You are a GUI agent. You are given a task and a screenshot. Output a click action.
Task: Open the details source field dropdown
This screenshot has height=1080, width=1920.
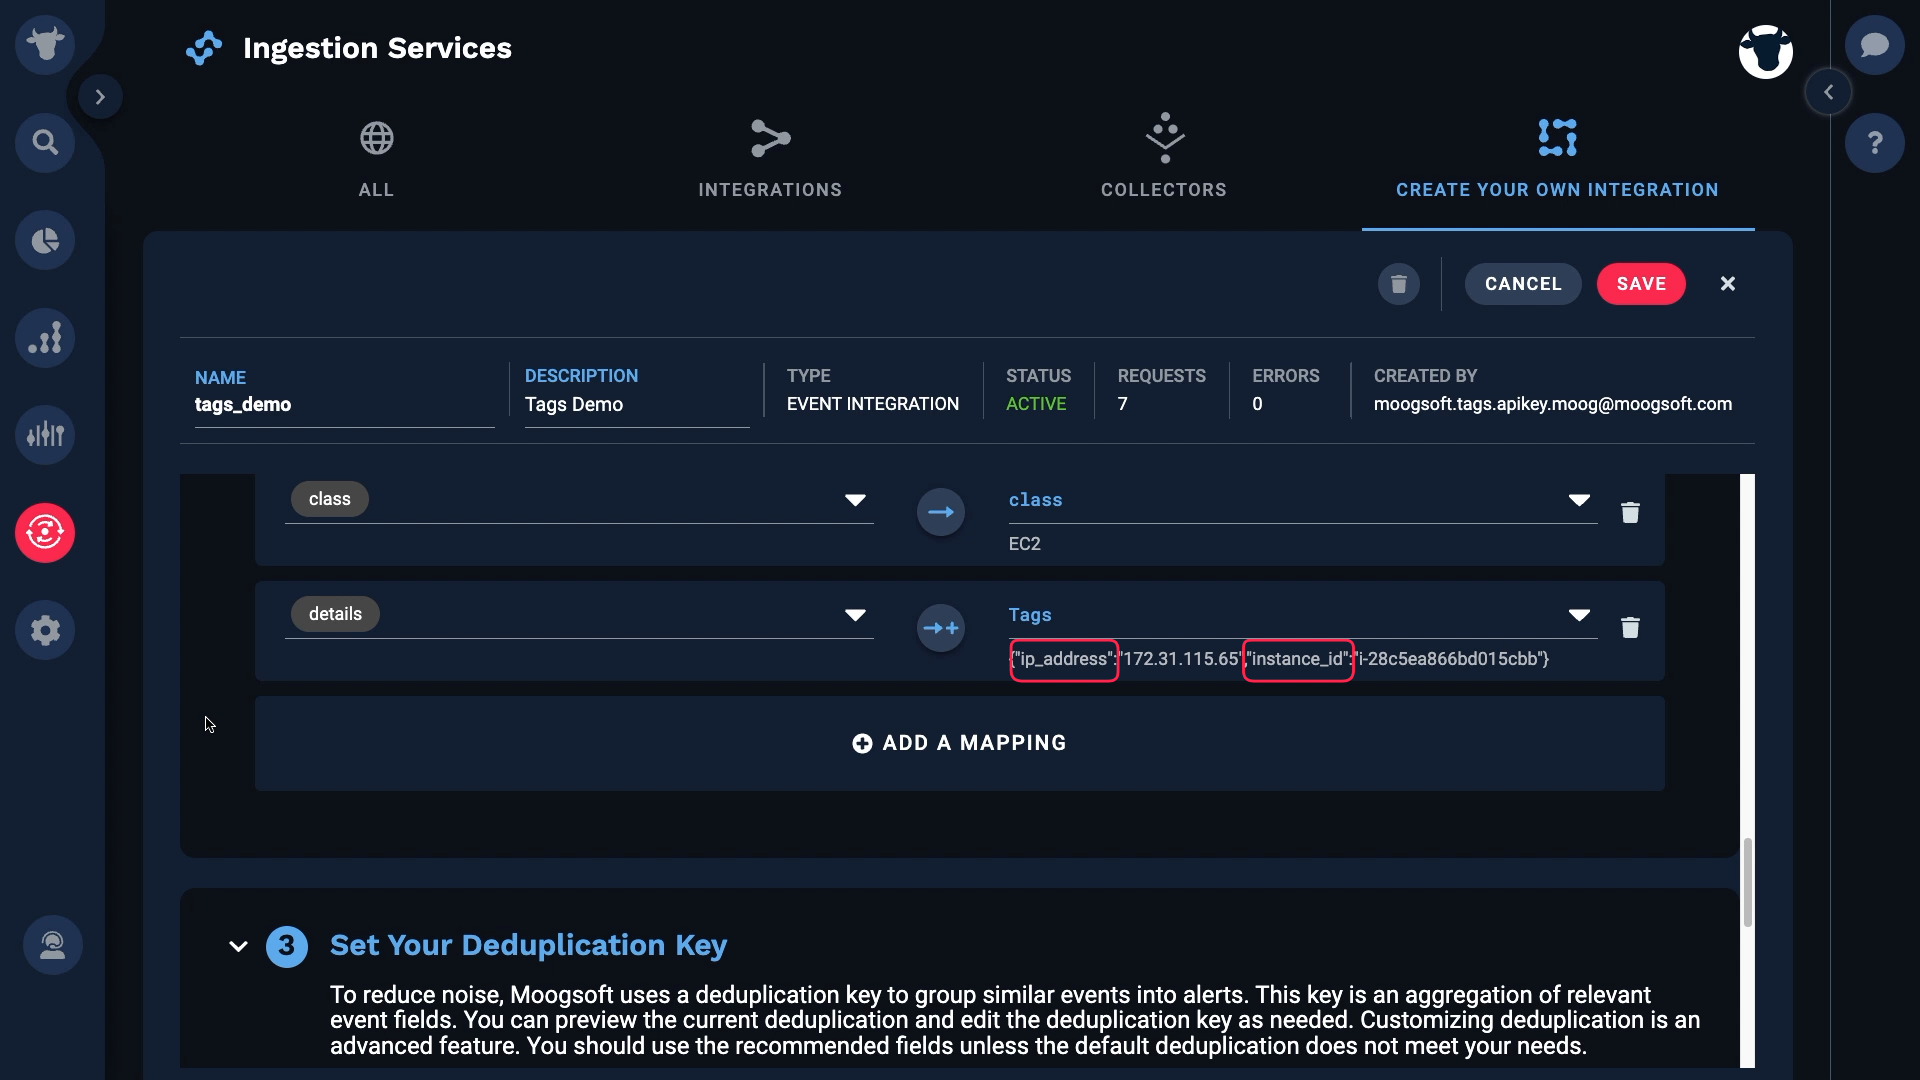click(855, 615)
